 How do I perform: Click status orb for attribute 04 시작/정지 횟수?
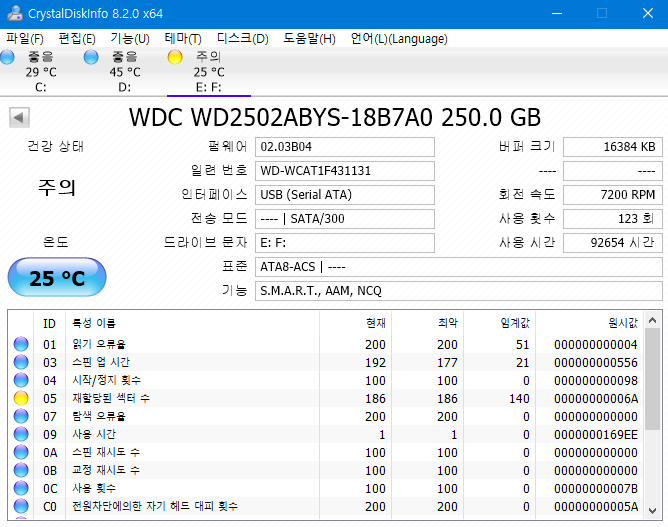21,380
